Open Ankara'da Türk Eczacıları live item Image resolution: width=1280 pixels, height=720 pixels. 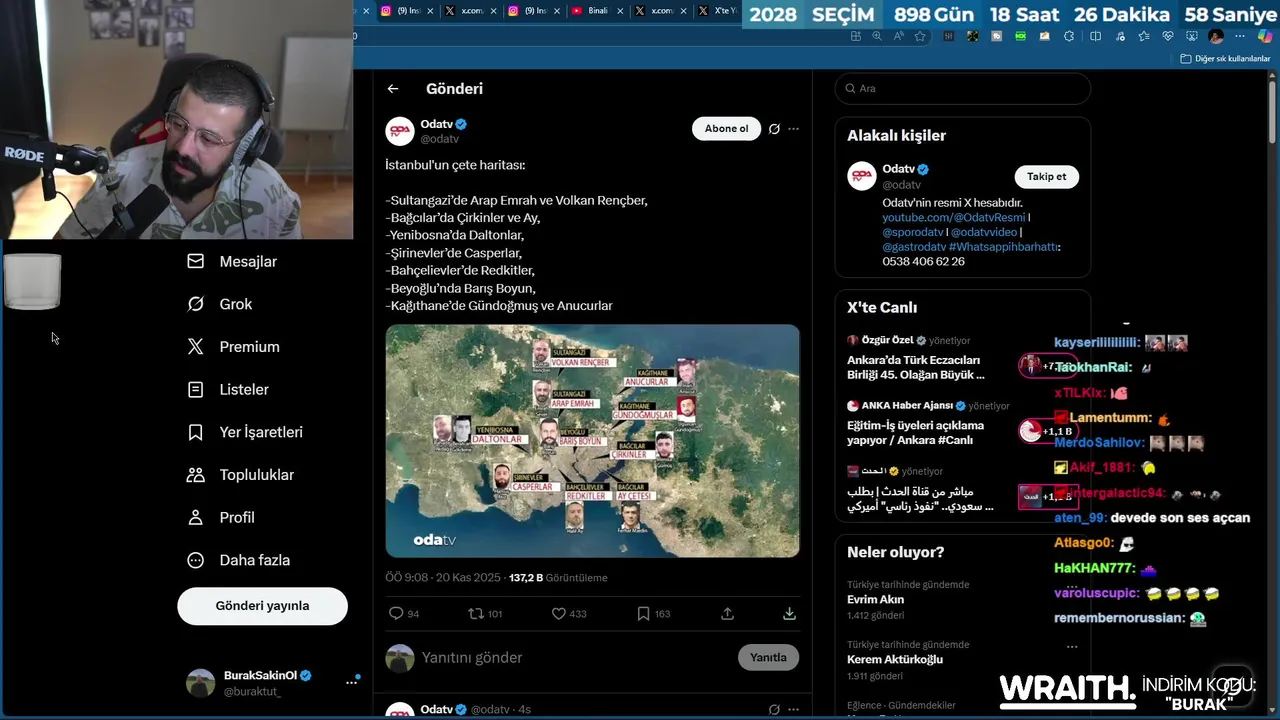(962, 358)
